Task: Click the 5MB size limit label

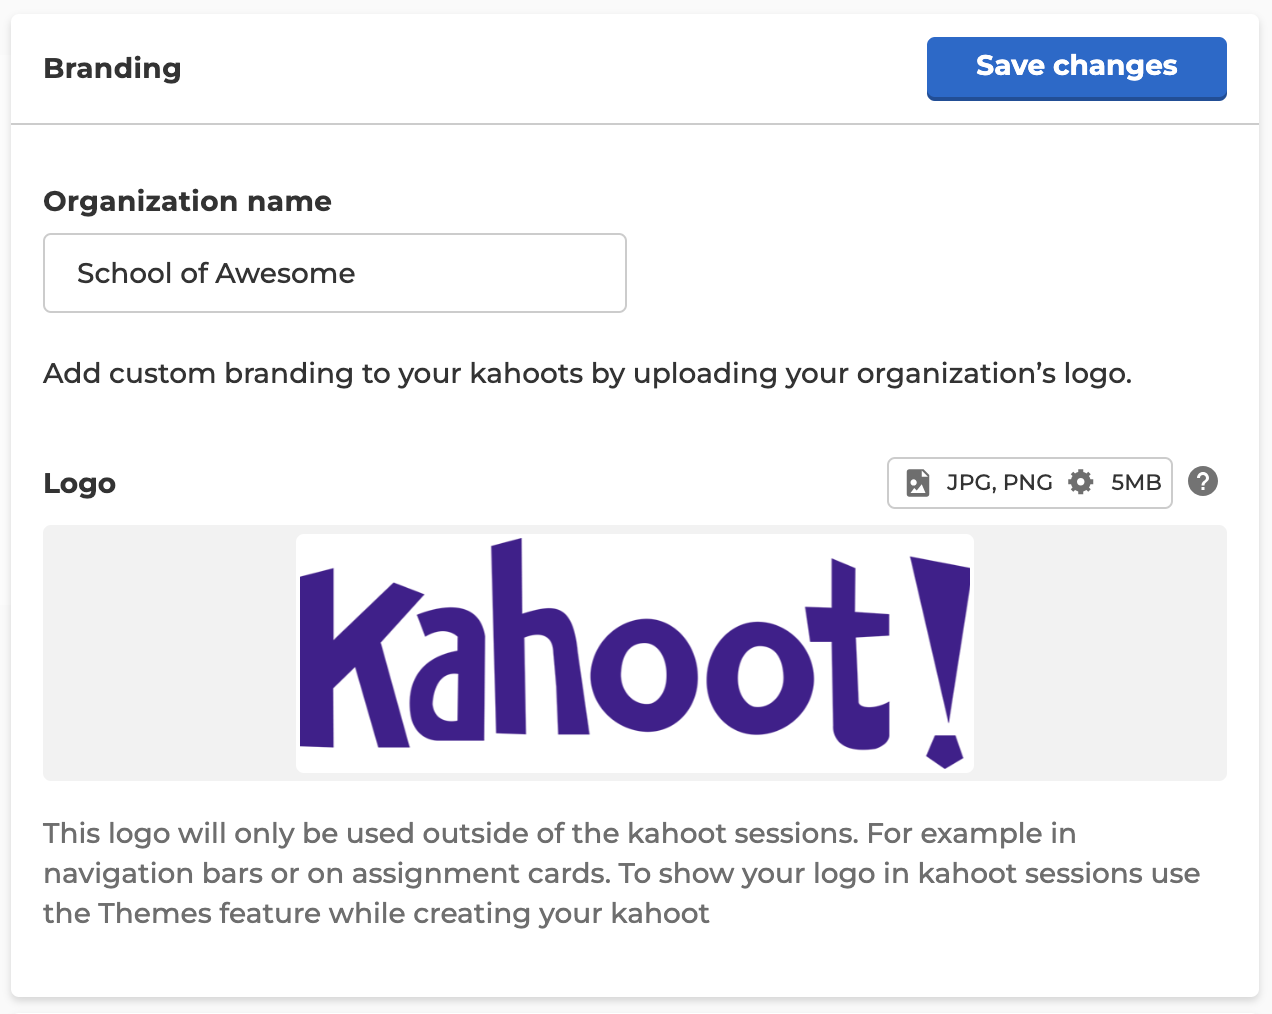Action: tap(1136, 483)
